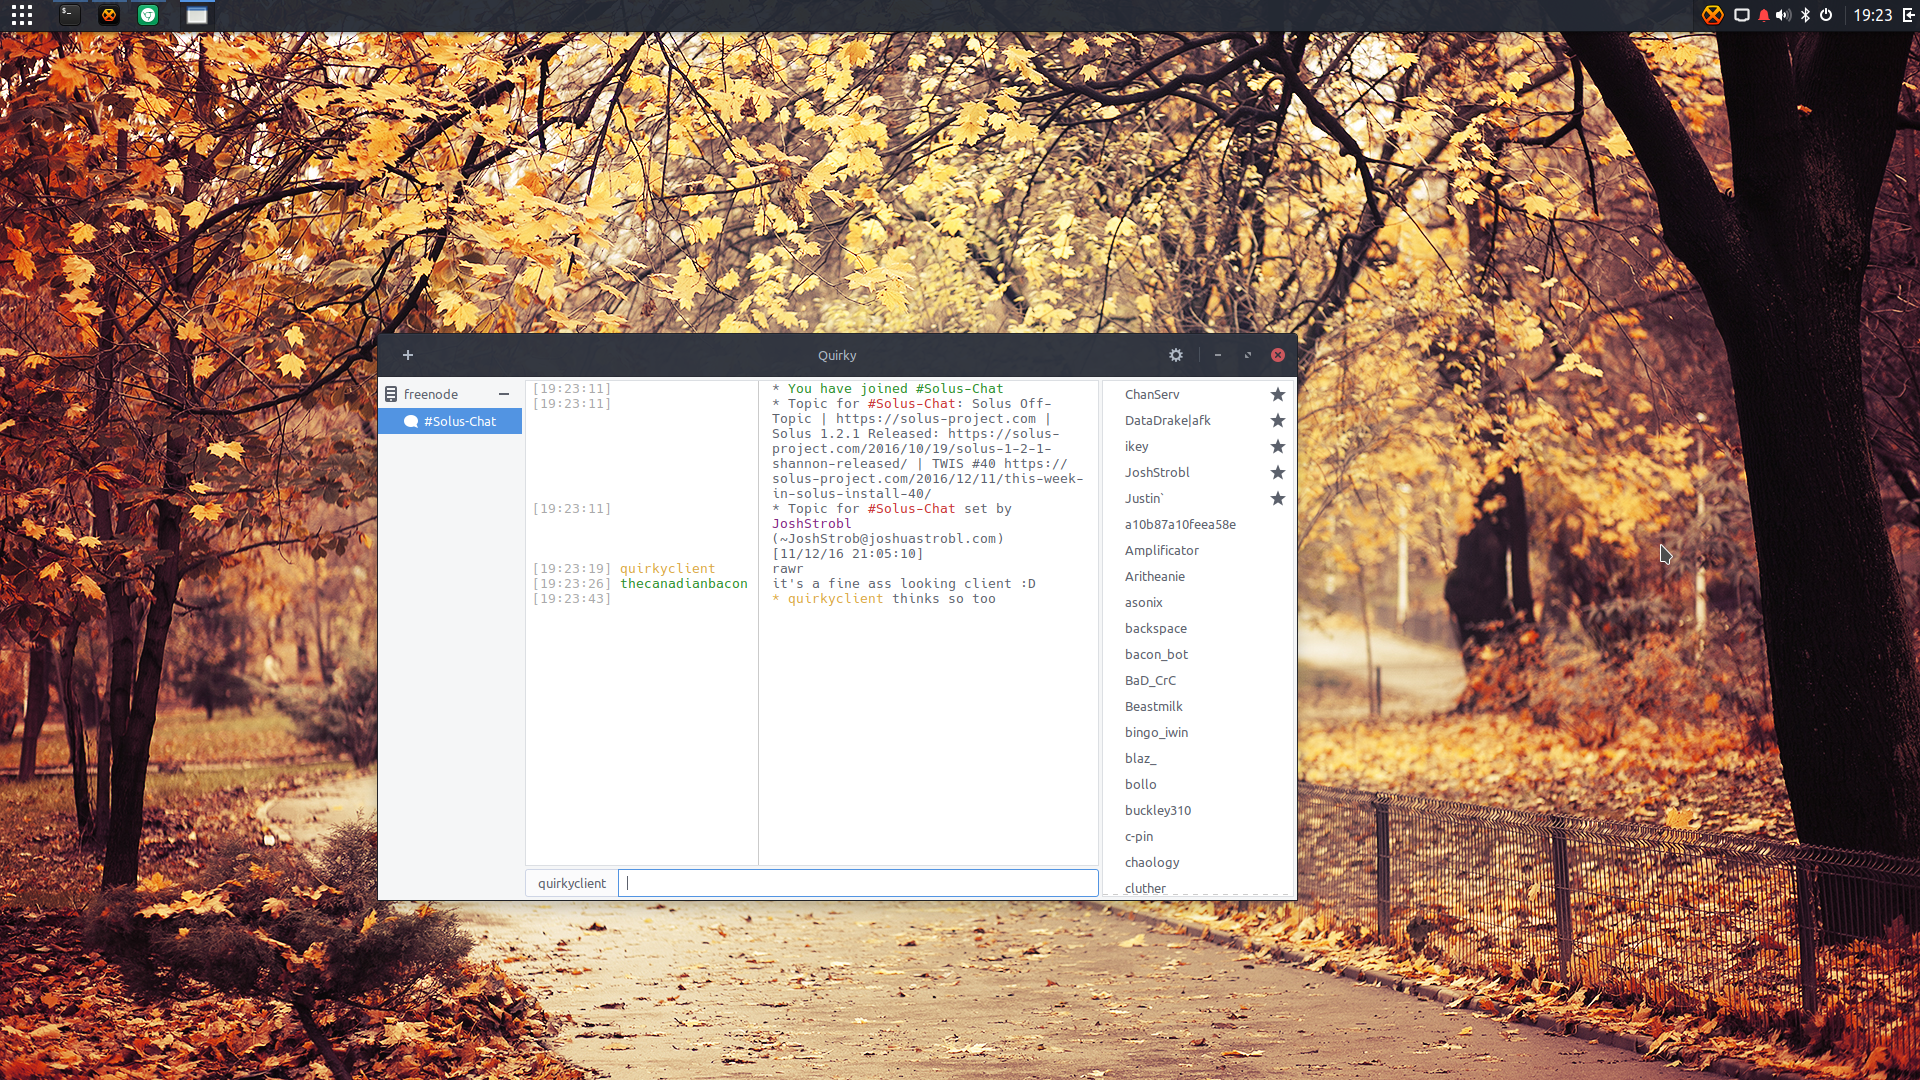Close the Quirky window
The height and width of the screenshot is (1080, 1920).
coord(1278,355)
